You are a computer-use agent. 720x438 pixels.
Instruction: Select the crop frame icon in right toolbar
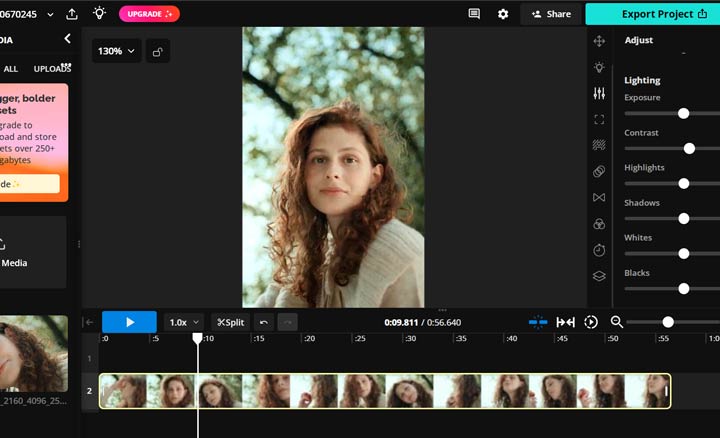(599, 119)
